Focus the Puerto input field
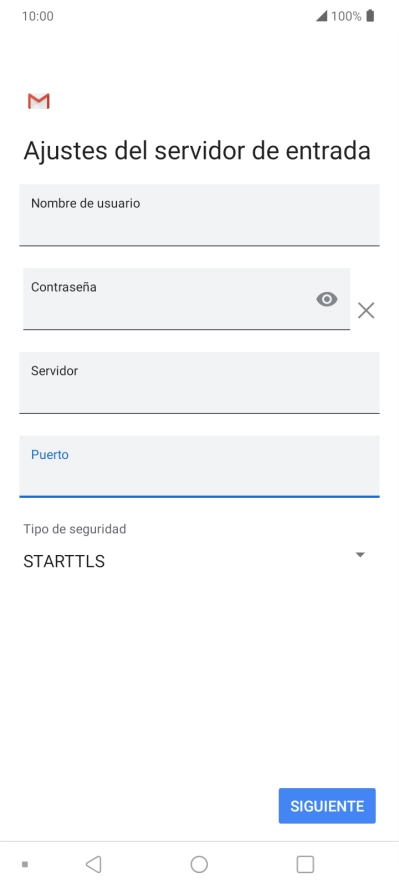Viewport: 399px width, 888px height. (x=199, y=467)
